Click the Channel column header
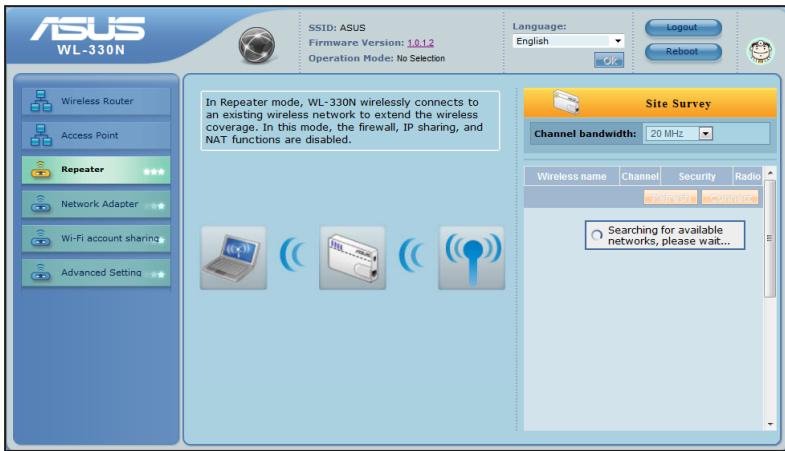The height and width of the screenshot is (451, 785). tap(640, 176)
